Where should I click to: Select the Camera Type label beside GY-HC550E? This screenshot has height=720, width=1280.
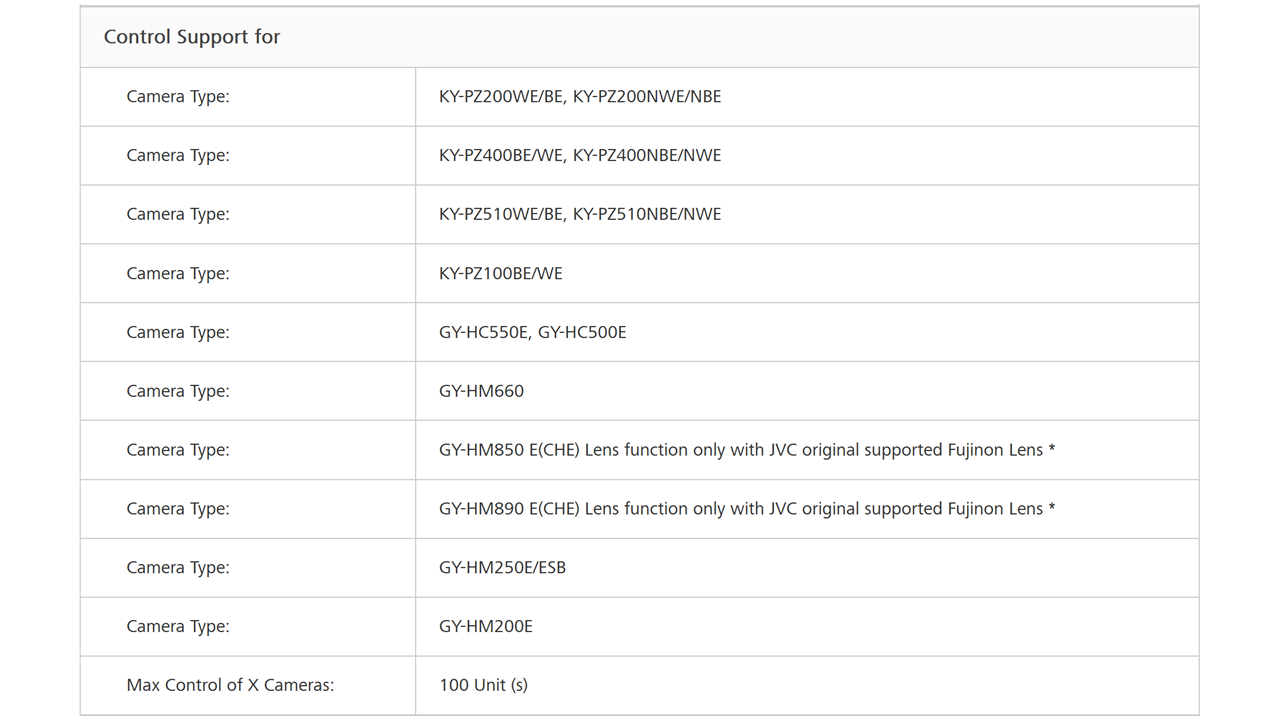pos(178,332)
